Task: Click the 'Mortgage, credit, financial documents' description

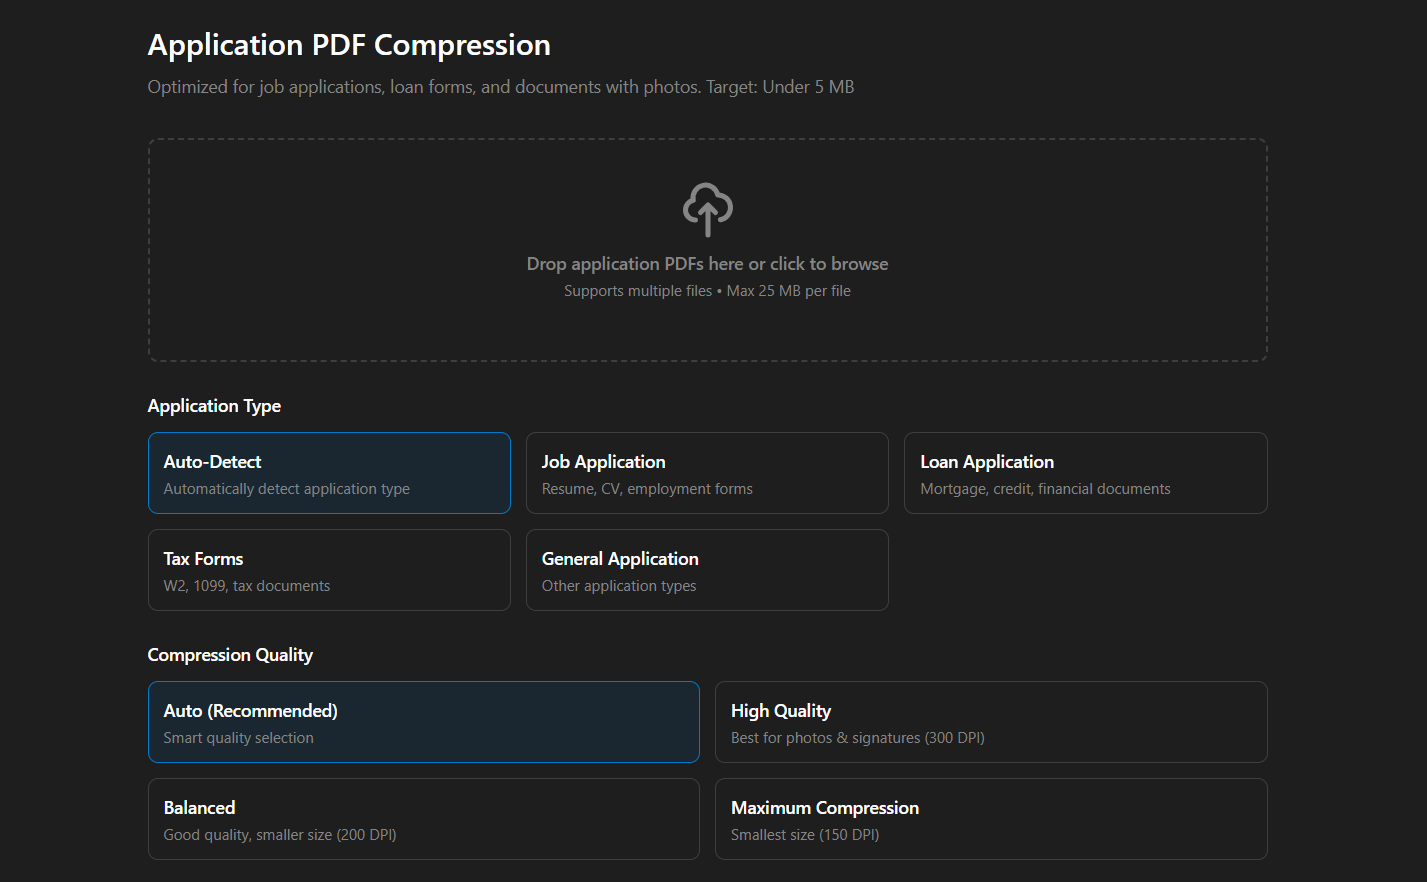Action: [x=1045, y=489]
